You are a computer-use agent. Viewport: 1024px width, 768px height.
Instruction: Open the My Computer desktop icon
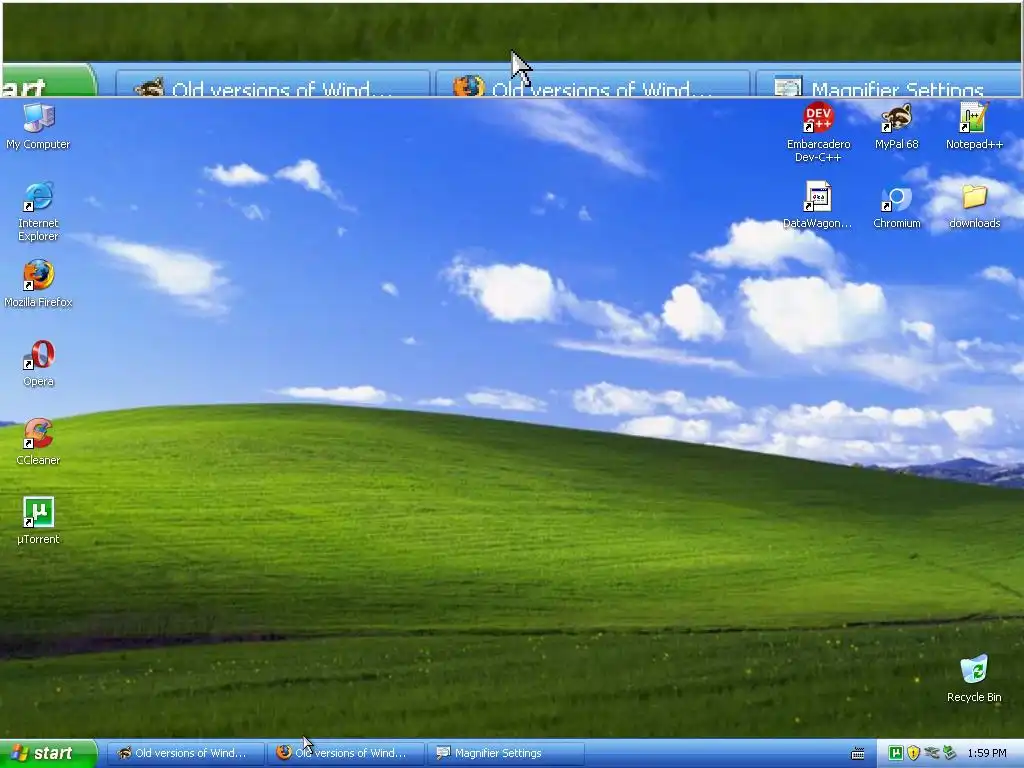click(38, 127)
